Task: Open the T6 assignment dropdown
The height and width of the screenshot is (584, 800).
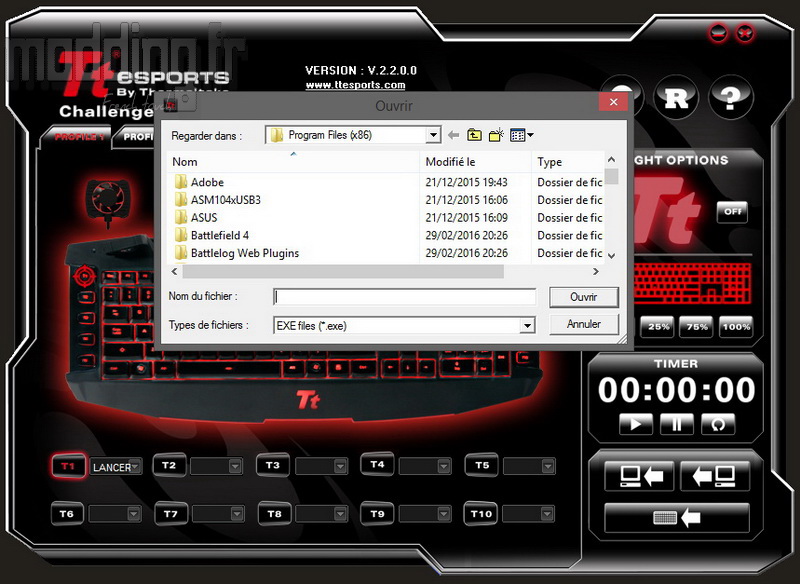Action: coord(134,514)
